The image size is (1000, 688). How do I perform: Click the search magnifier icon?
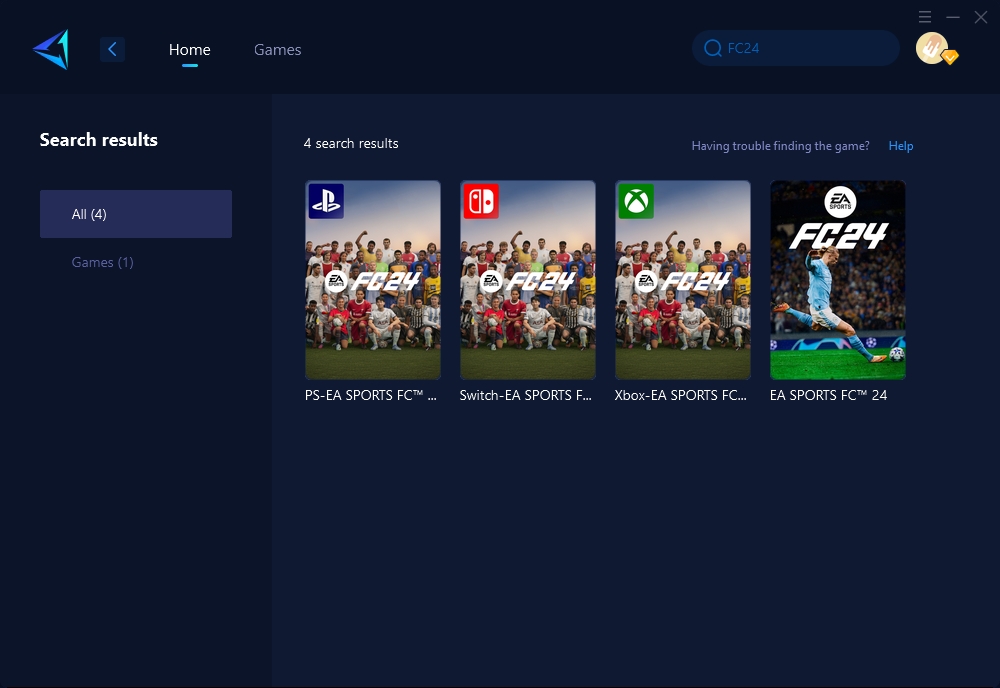point(712,48)
